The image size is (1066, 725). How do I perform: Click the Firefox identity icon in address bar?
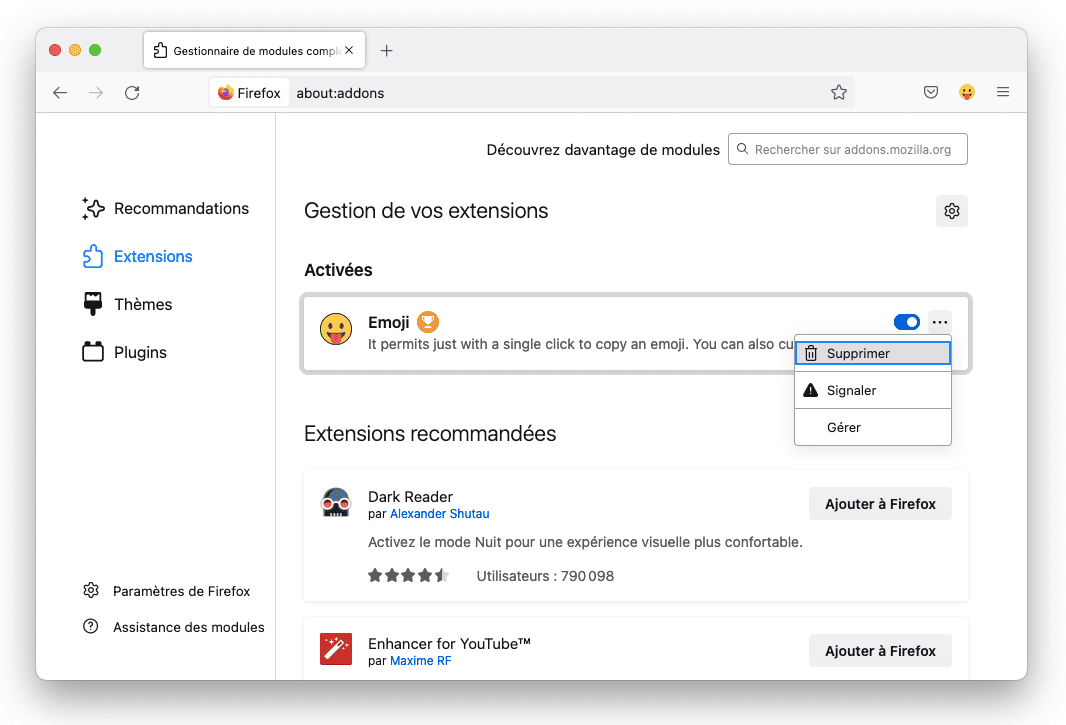250,93
